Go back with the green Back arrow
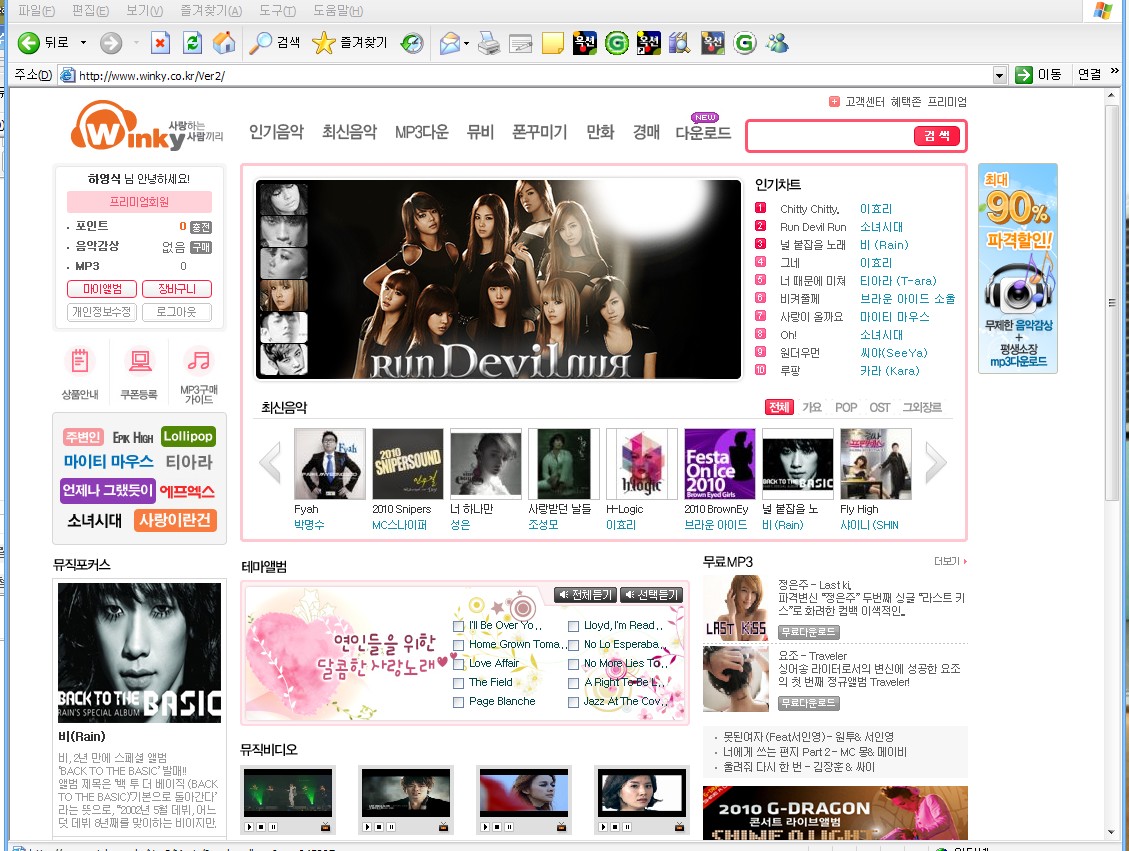This screenshot has height=851, width=1129. point(29,43)
